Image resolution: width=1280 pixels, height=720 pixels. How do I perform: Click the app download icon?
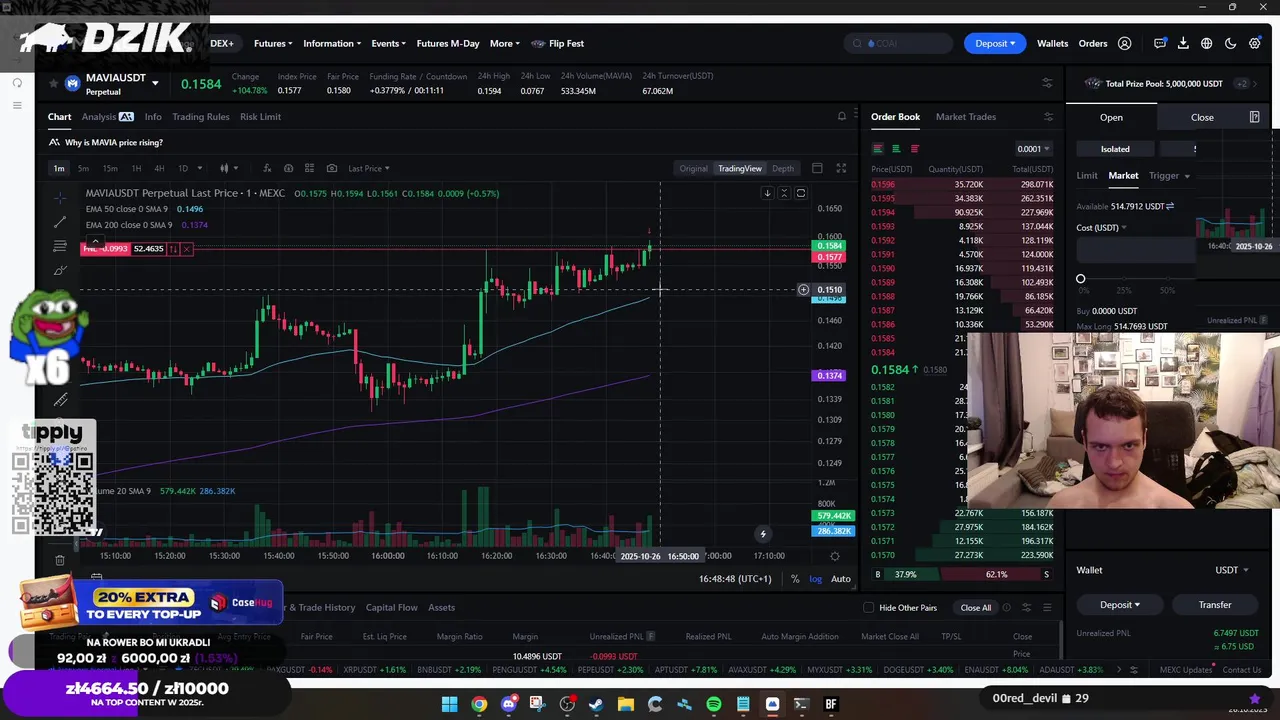tap(1183, 44)
